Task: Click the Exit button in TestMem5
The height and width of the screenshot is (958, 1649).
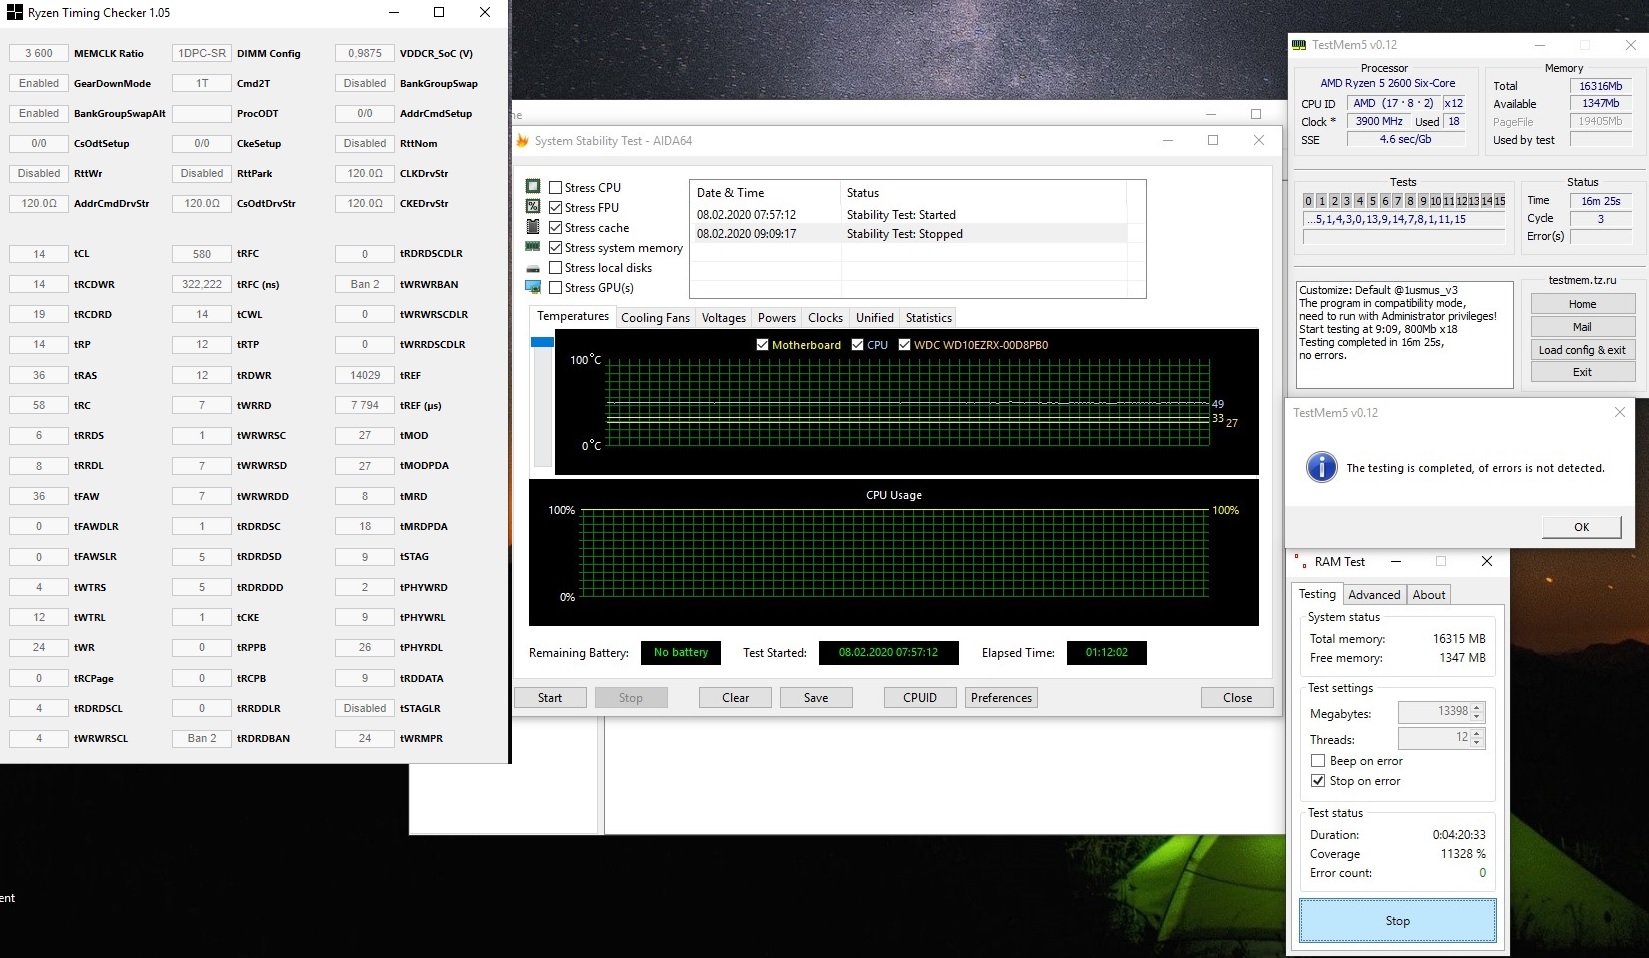Action: 1583,372
